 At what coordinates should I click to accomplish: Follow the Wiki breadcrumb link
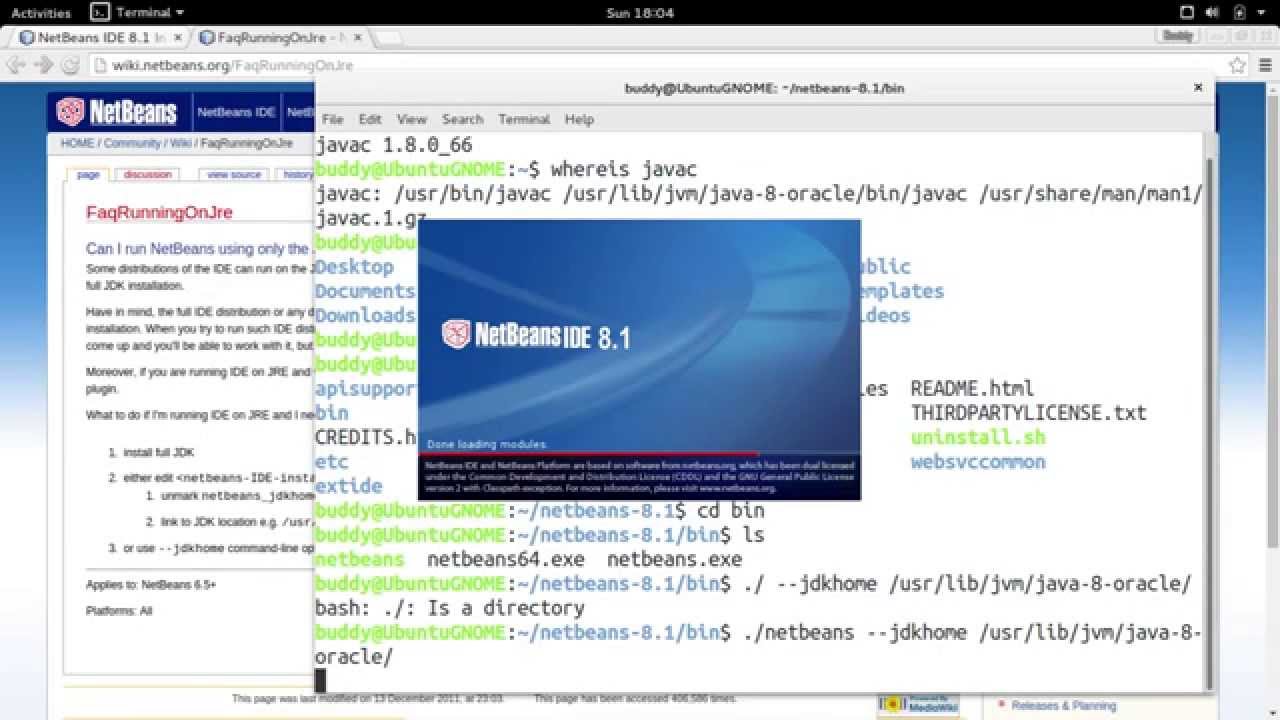pos(181,143)
